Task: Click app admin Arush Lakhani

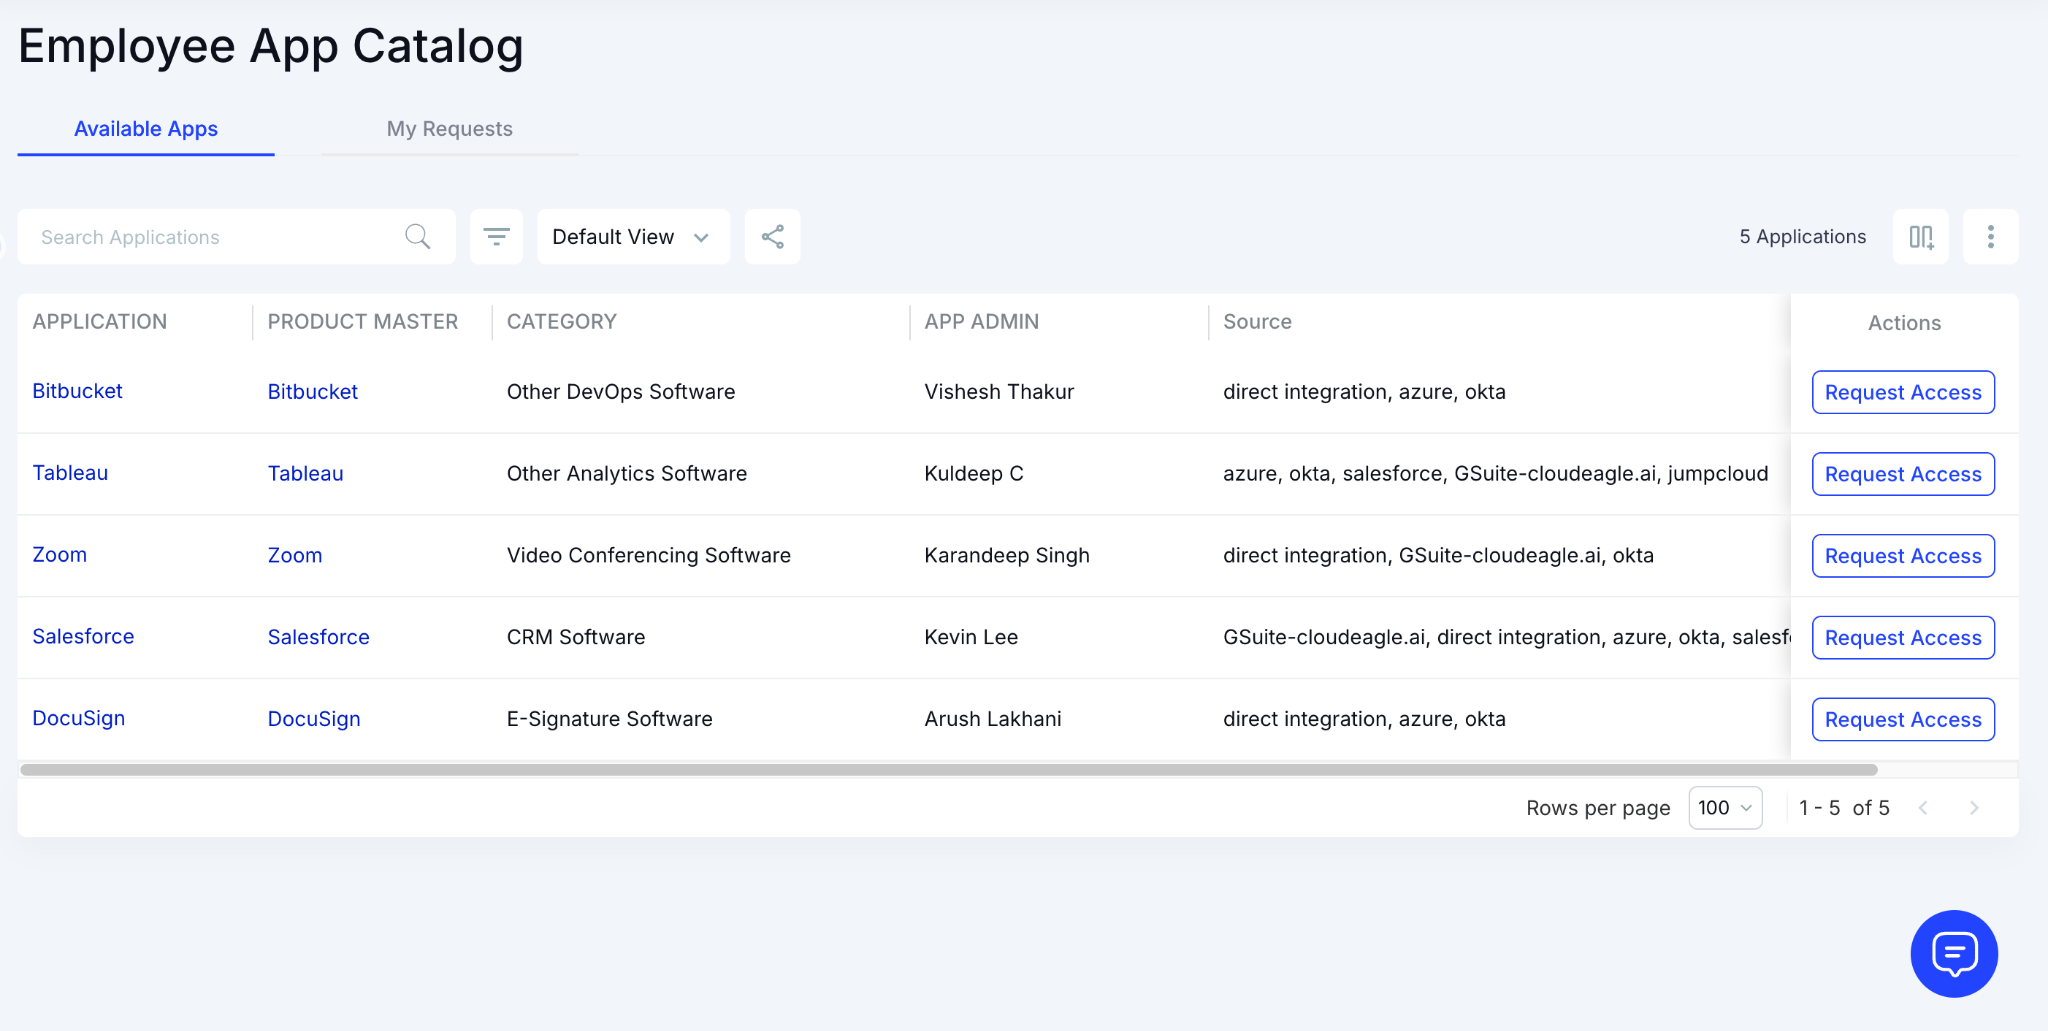Action: 992,720
